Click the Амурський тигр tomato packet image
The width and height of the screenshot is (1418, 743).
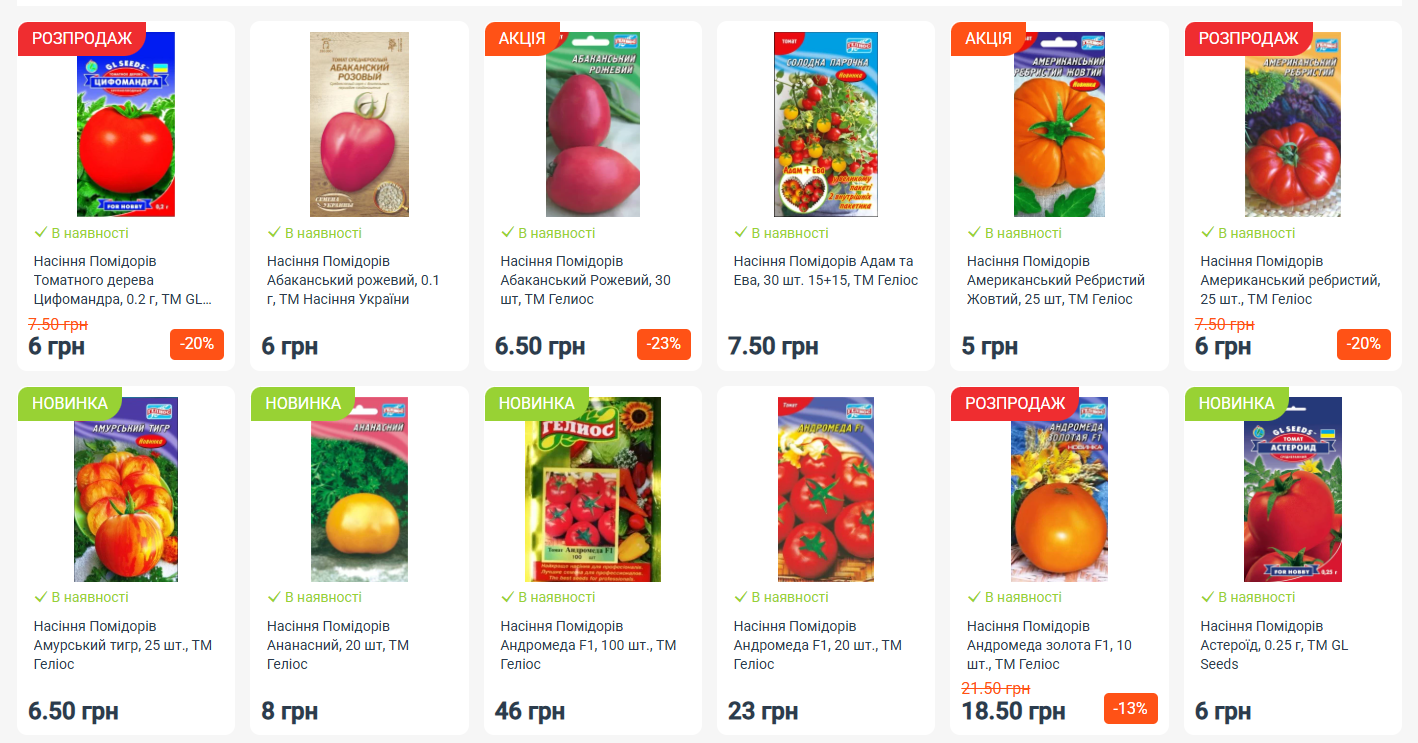(126, 489)
